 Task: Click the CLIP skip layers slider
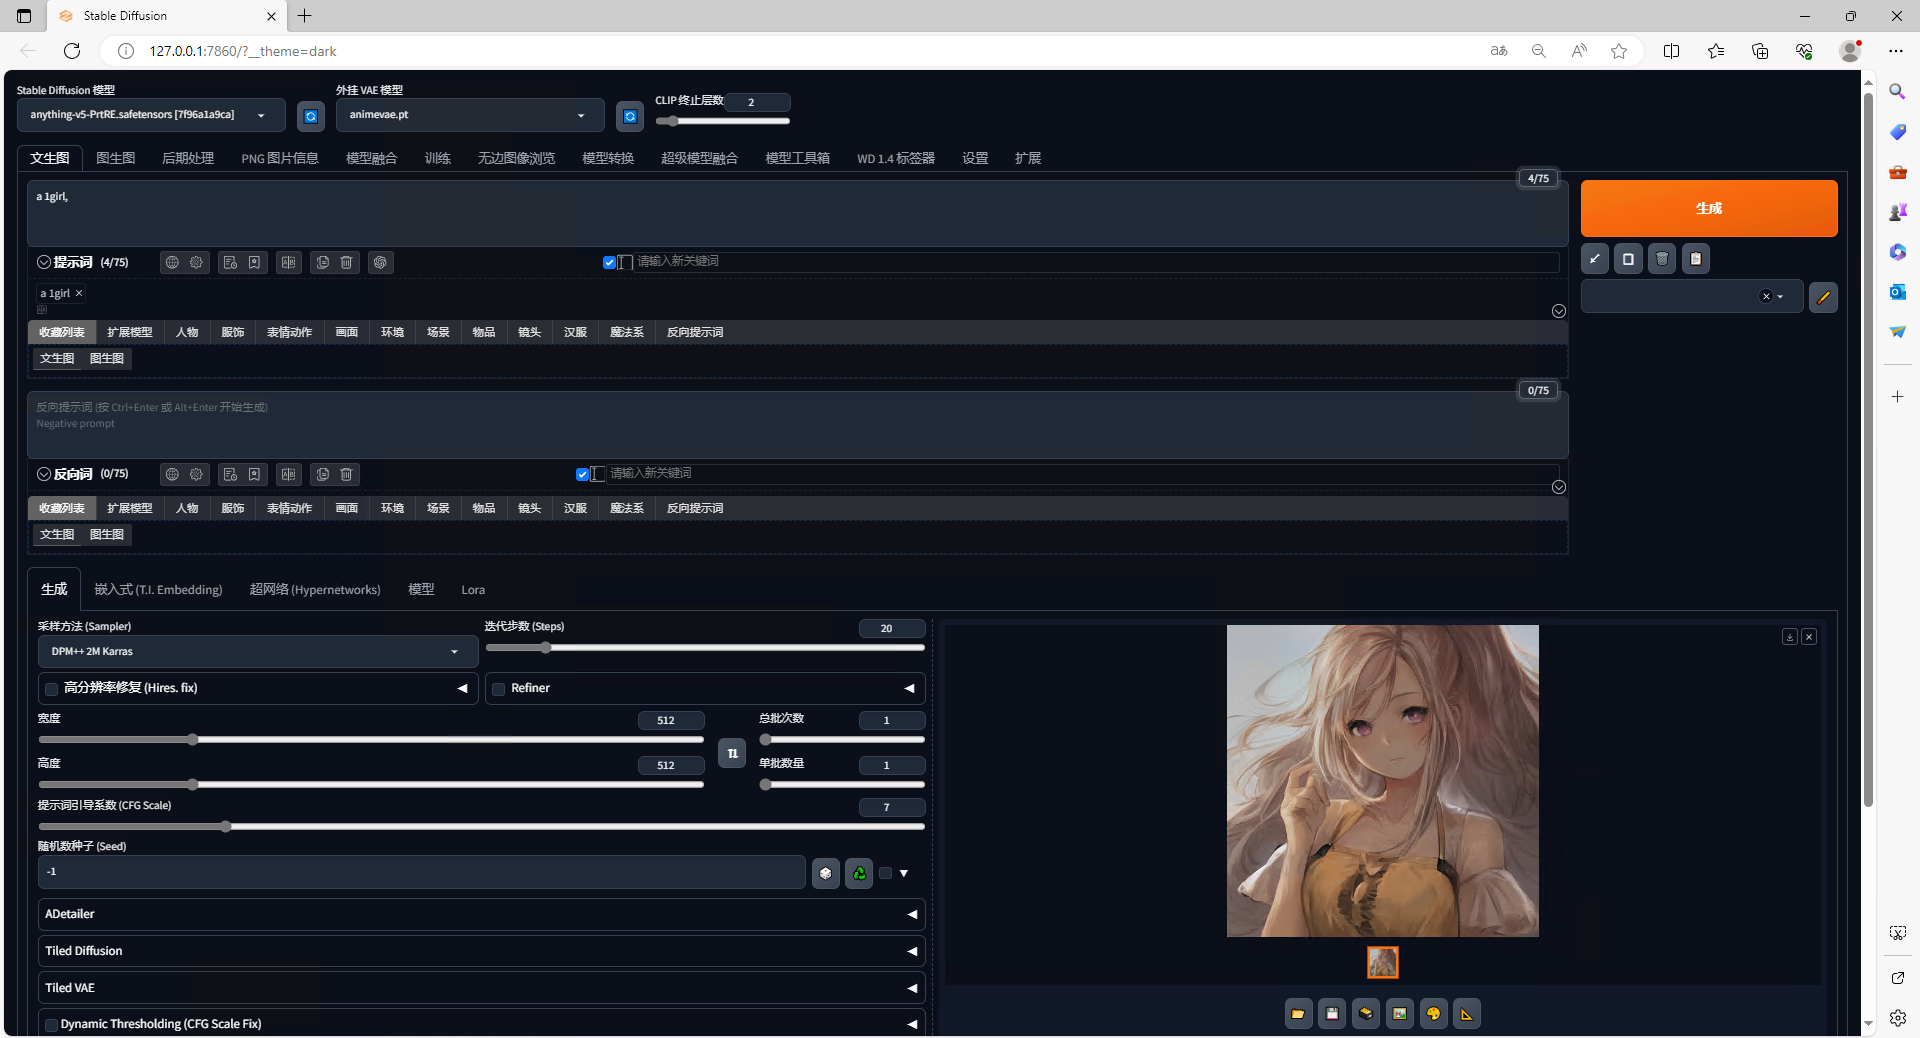(722, 121)
